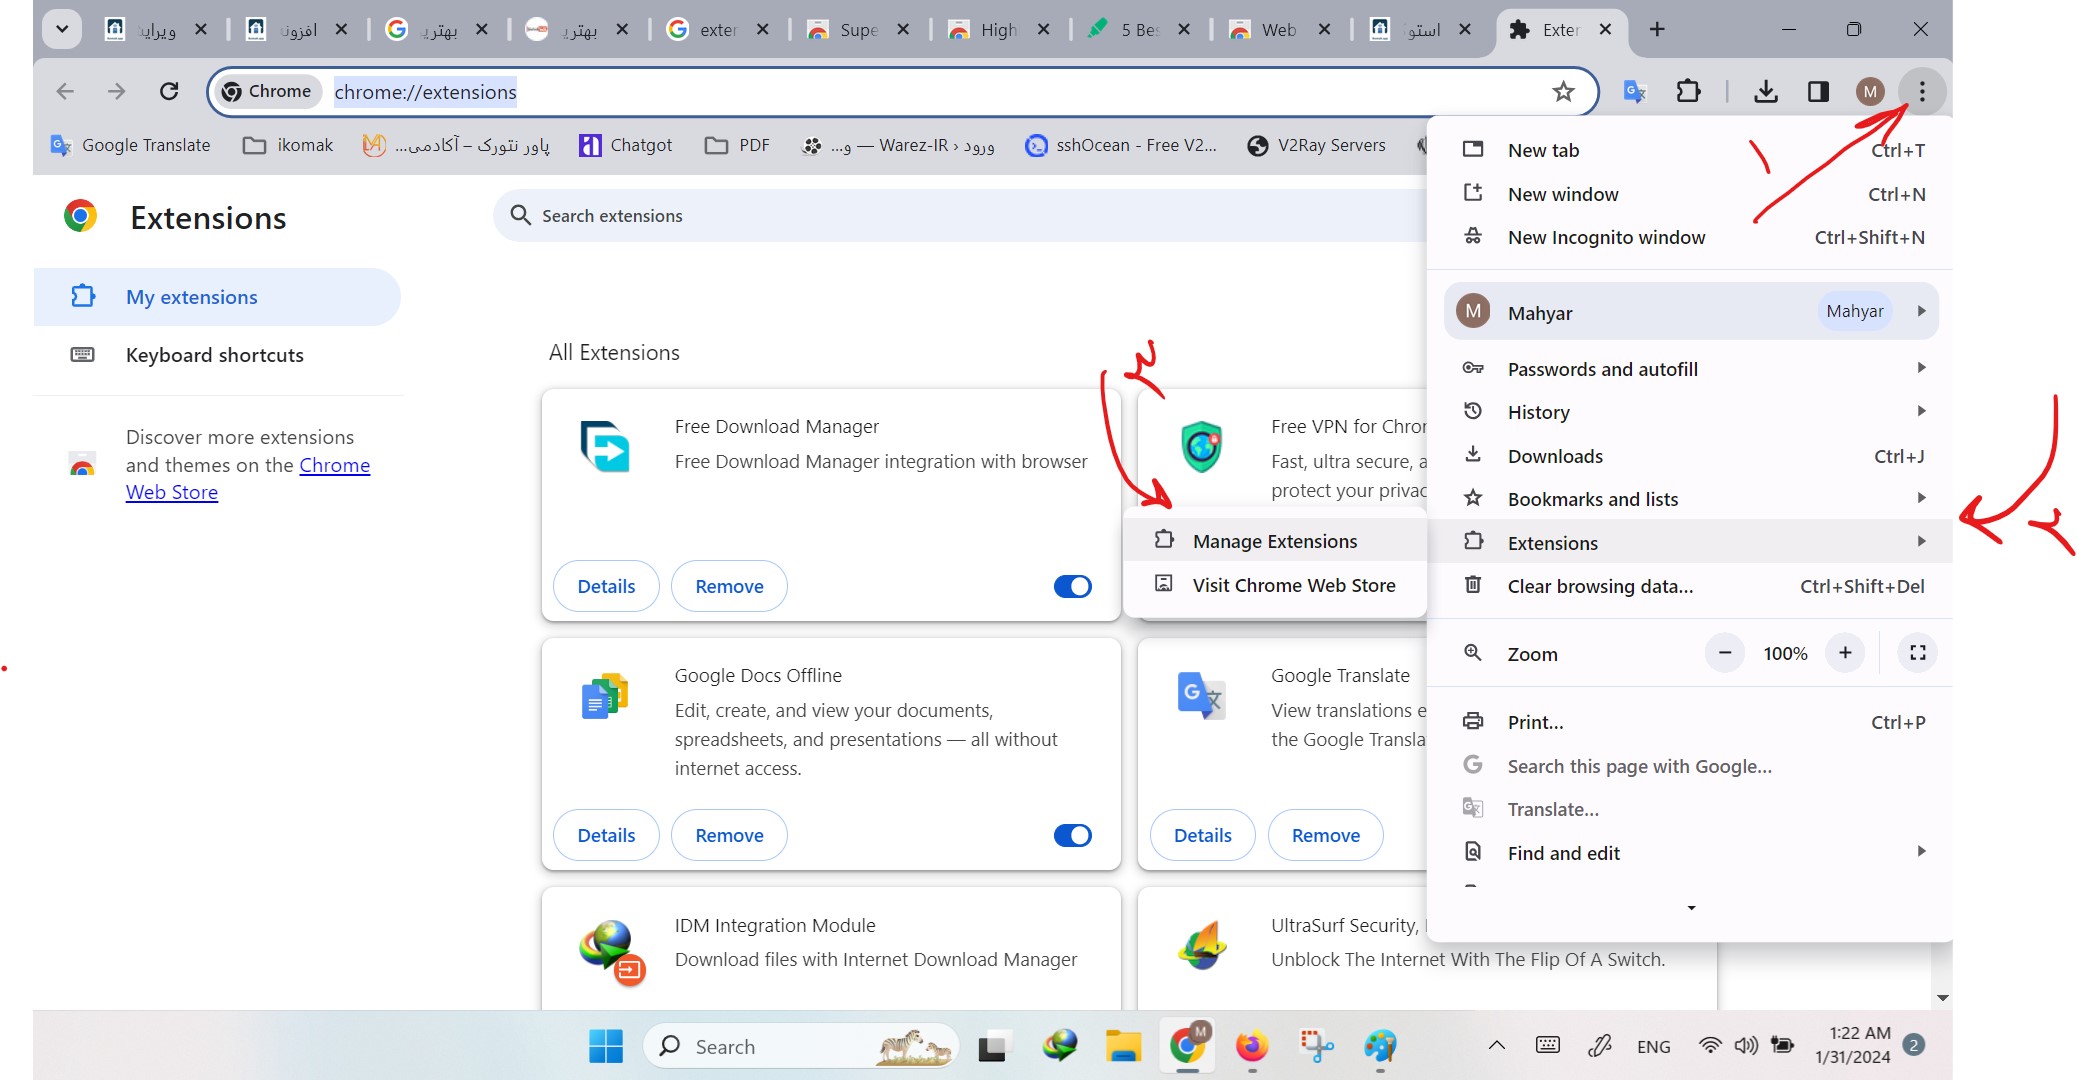The width and height of the screenshot is (2077, 1080).
Task: Reload the page with the refresh icon
Action: 169,92
